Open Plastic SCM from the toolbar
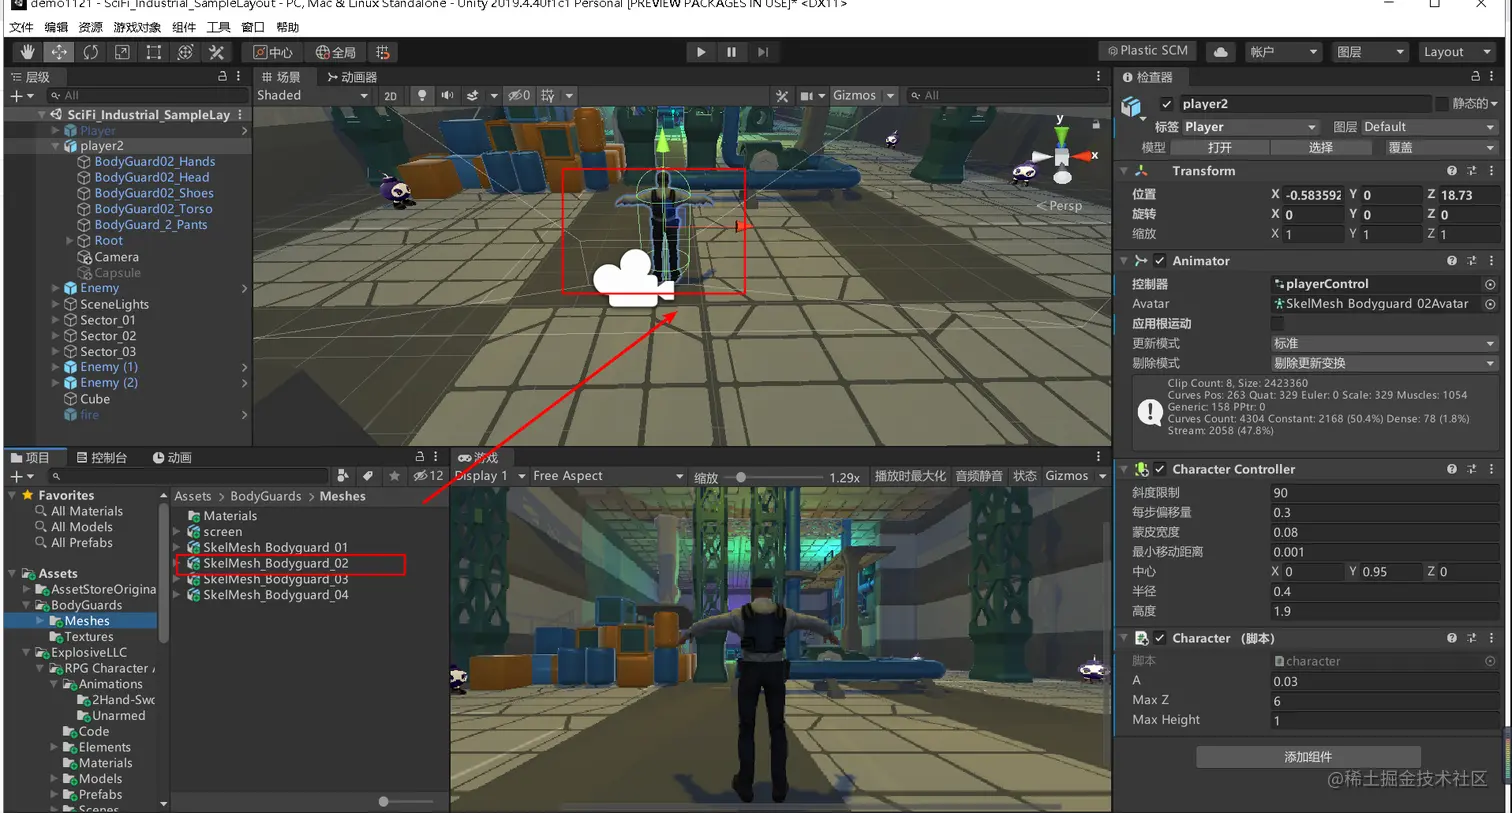This screenshot has width=1512, height=813. [1149, 51]
